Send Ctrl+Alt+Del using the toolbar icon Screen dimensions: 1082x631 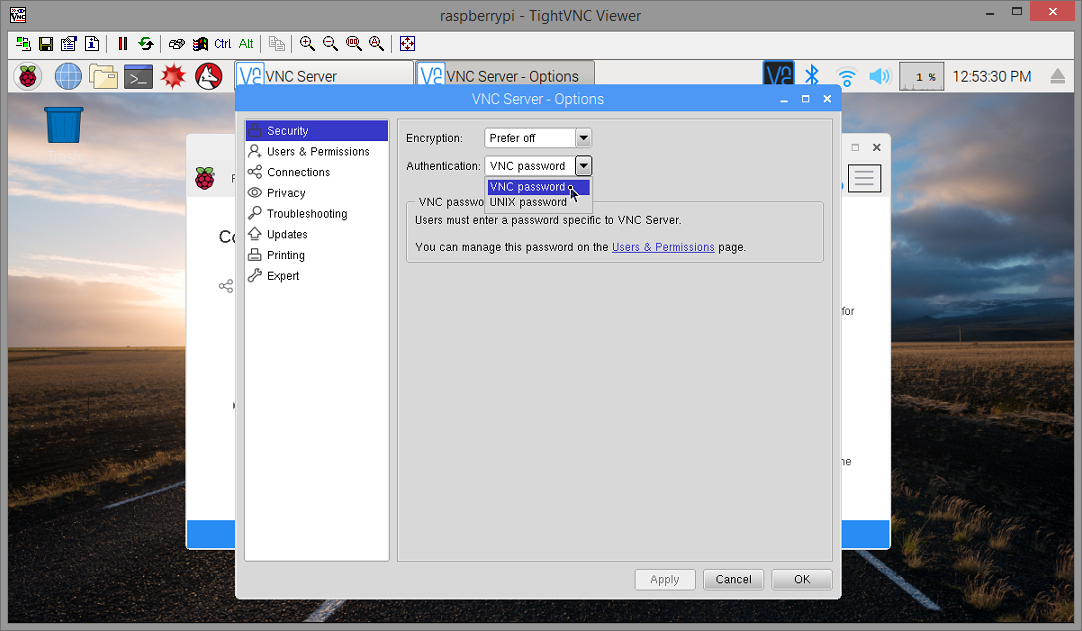pos(177,43)
